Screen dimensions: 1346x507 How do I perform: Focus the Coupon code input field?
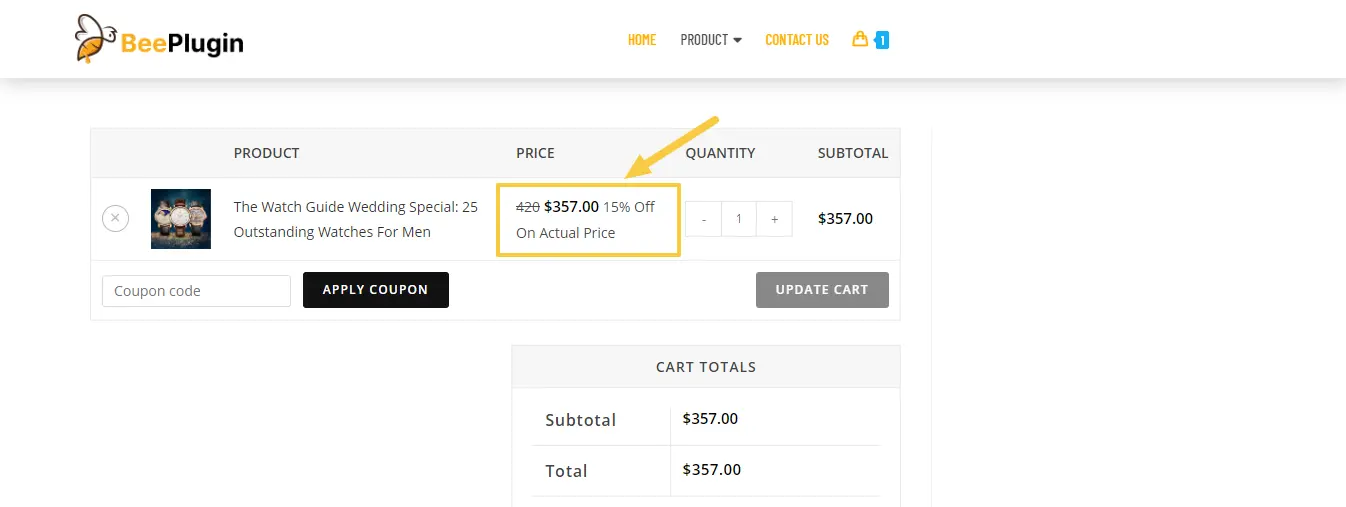196,291
